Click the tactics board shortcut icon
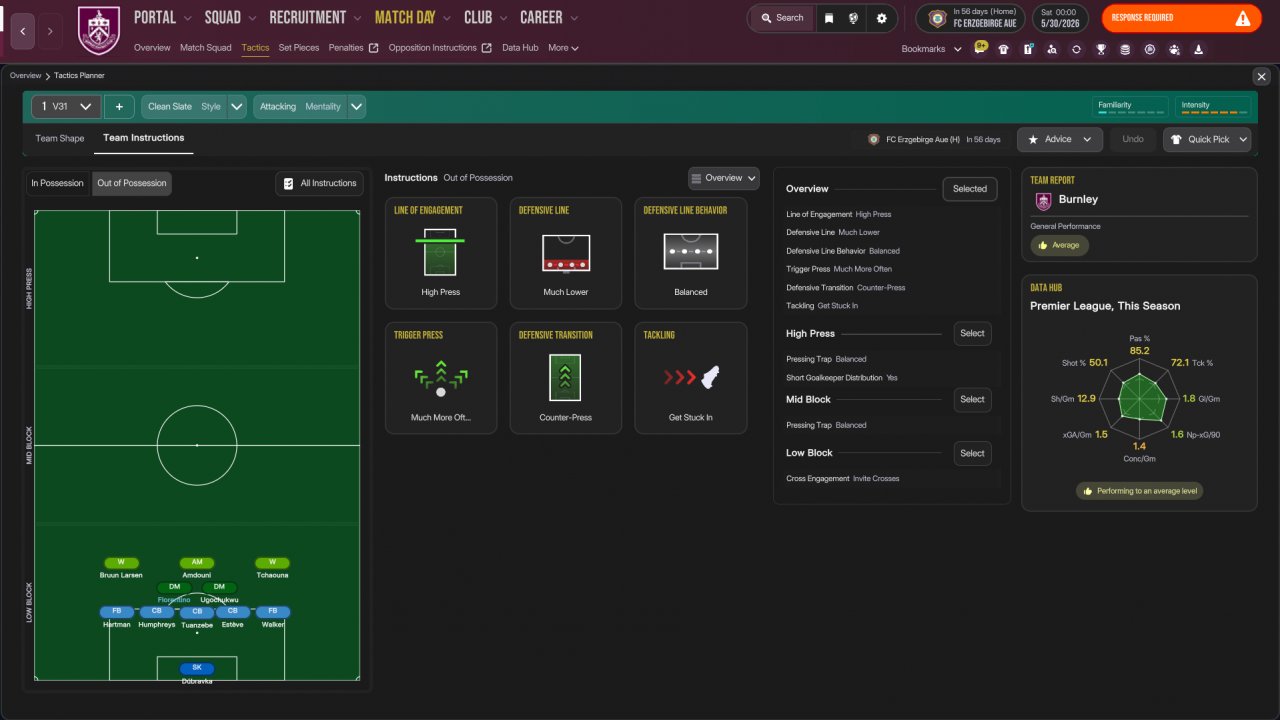 (x=1028, y=49)
